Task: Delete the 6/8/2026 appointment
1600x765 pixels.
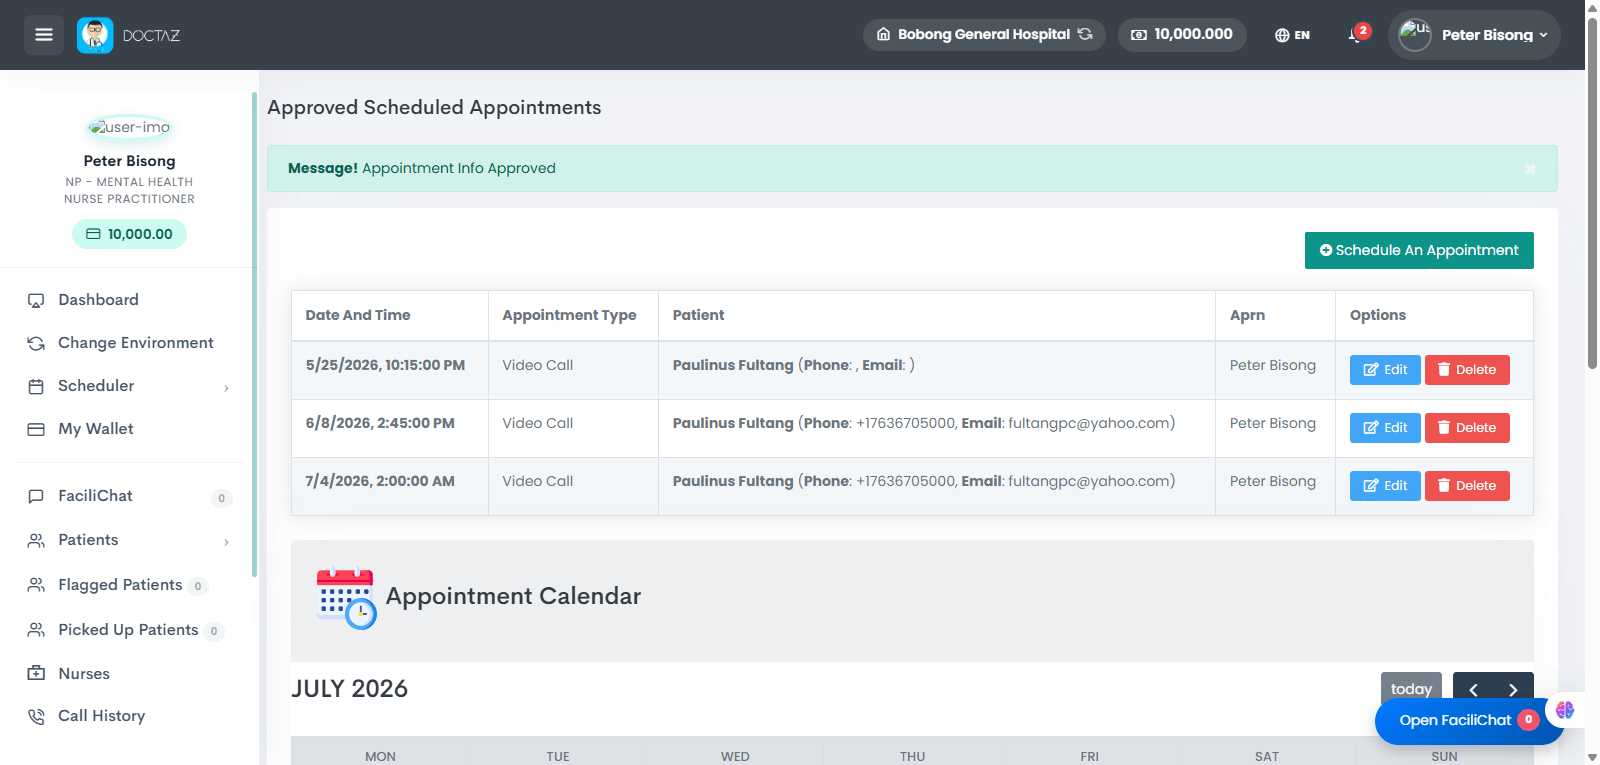Action: click(1467, 428)
